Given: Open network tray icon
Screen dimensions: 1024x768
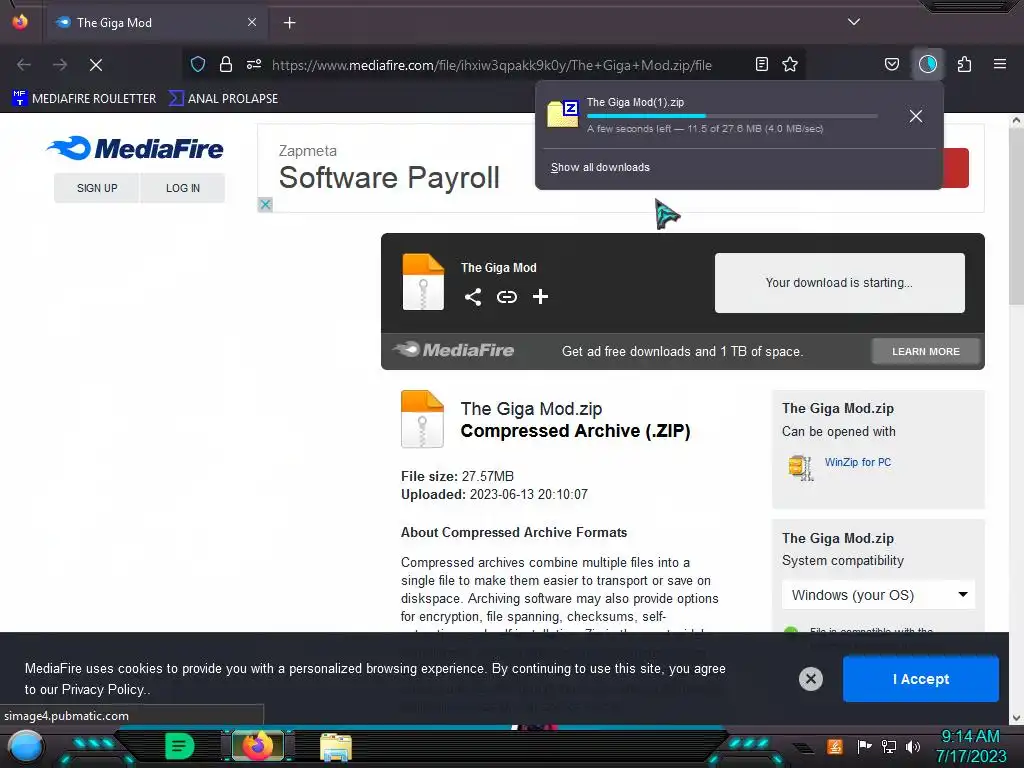Looking at the screenshot, I should pos(889,746).
